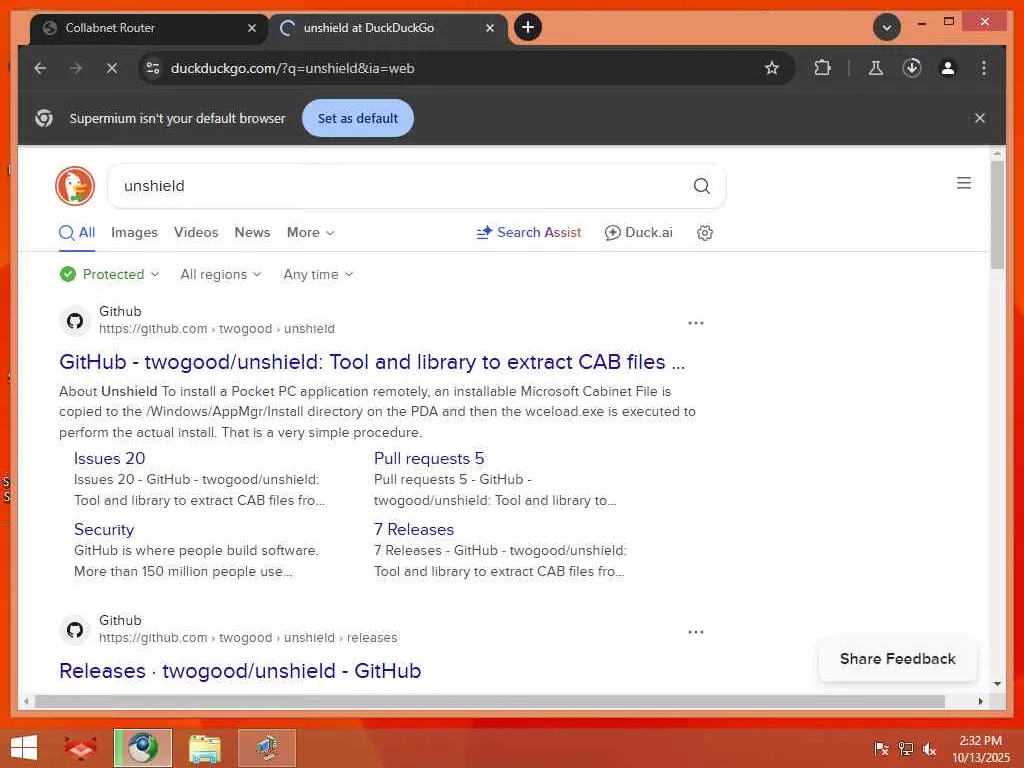Open the extensions puzzle icon
The height and width of the screenshot is (768, 1024).
coord(823,68)
